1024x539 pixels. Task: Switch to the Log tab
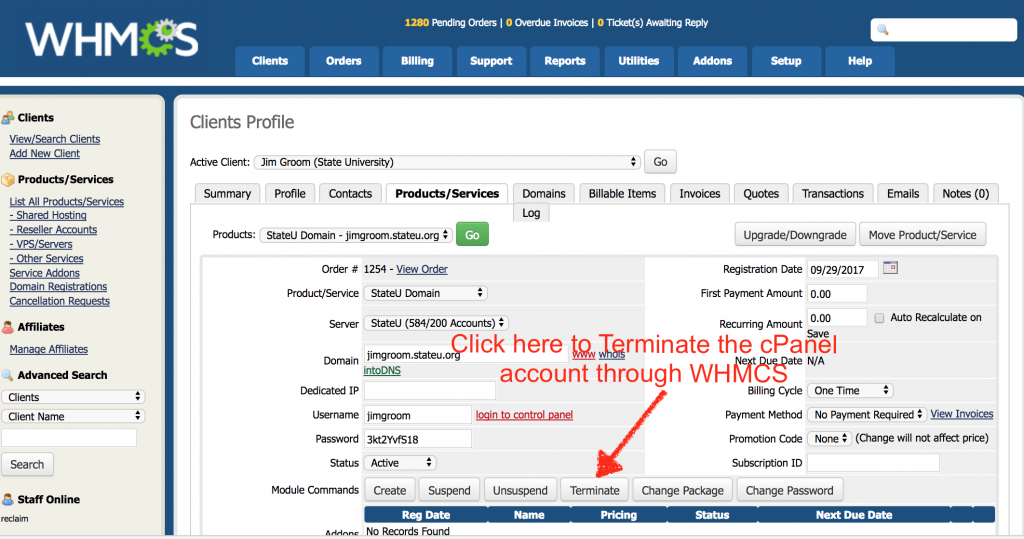[x=531, y=213]
